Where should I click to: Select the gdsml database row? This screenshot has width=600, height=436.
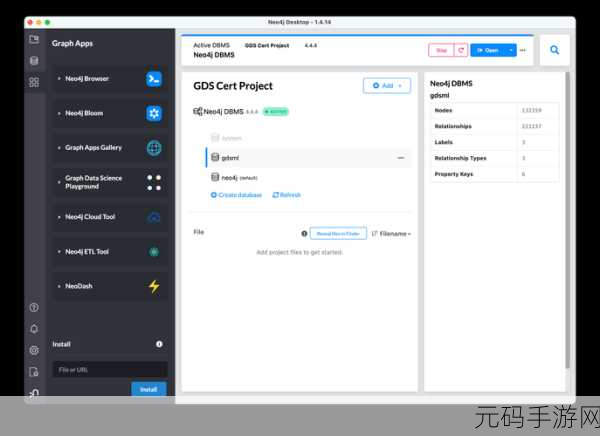(x=309, y=158)
